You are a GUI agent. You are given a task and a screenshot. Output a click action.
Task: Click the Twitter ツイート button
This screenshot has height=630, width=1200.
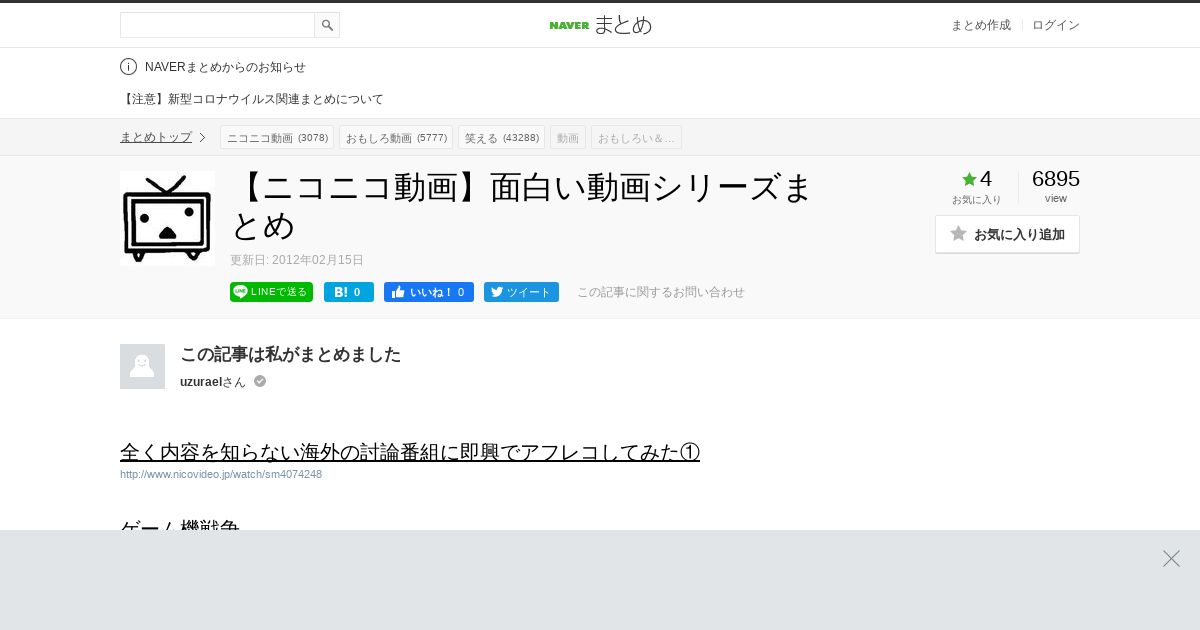[521, 292]
